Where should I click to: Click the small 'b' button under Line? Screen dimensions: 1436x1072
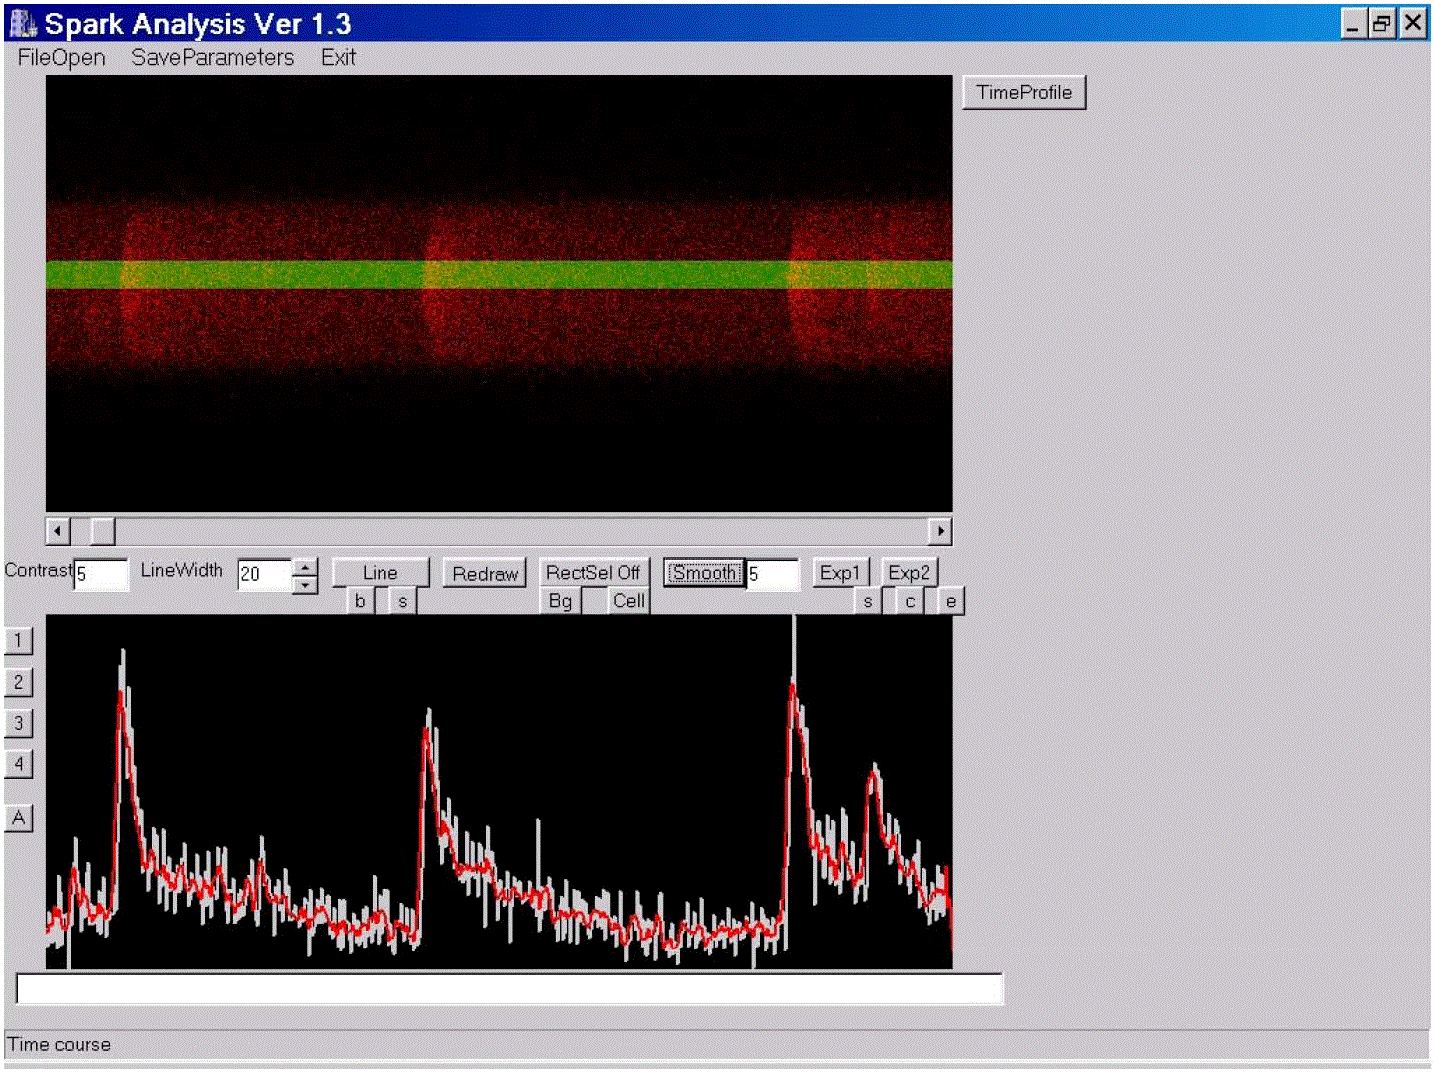click(x=360, y=601)
